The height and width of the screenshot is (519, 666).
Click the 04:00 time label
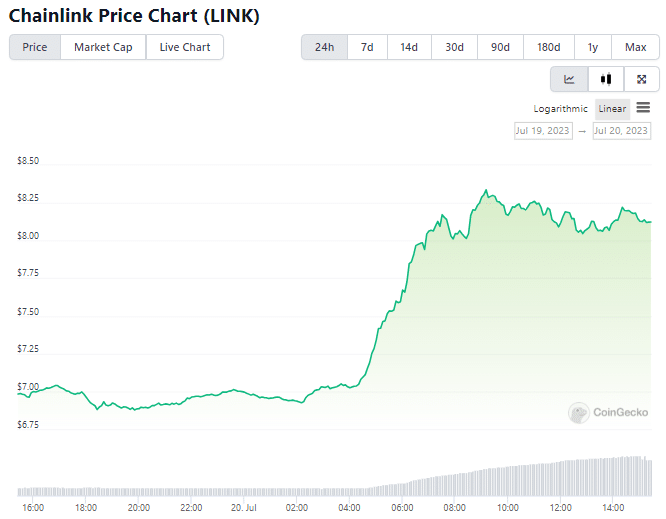(x=349, y=508)
